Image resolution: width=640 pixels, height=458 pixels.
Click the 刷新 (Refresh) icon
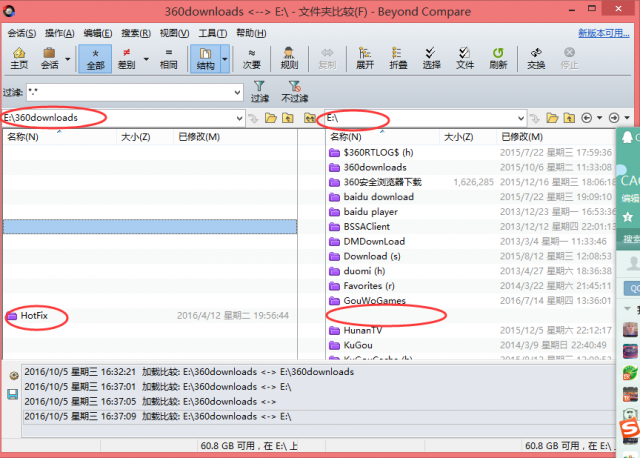coord(498,59)
